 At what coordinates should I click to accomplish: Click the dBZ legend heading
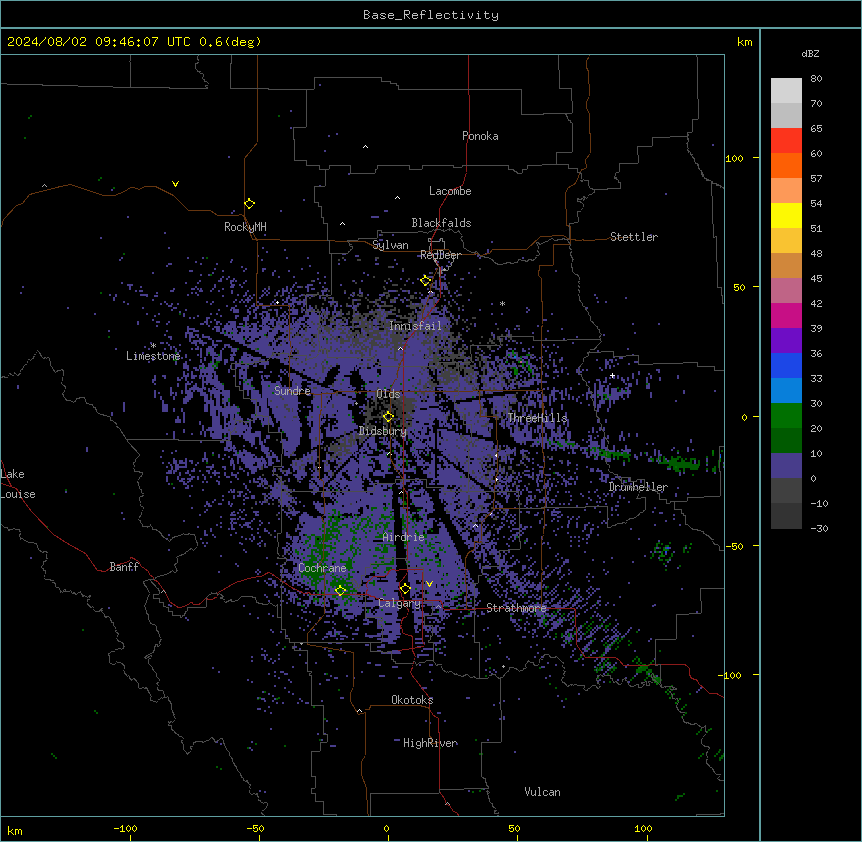click(810, 53)
